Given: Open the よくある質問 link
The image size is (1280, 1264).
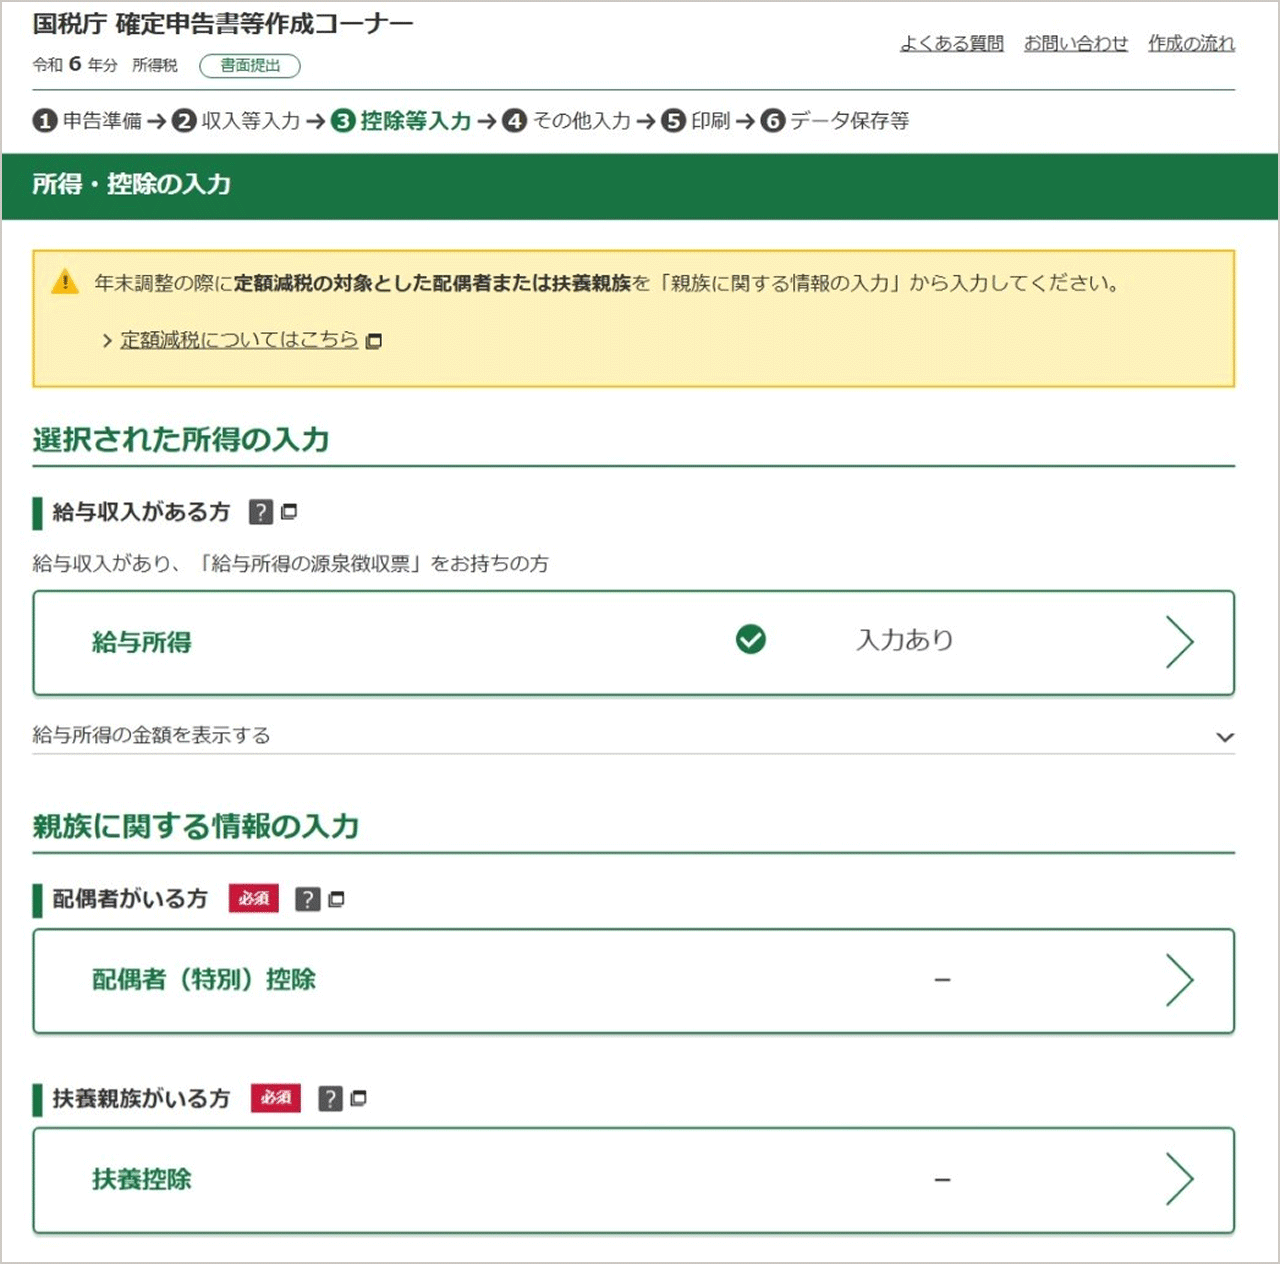Looking at the screenshot, I should click(952, 44).
